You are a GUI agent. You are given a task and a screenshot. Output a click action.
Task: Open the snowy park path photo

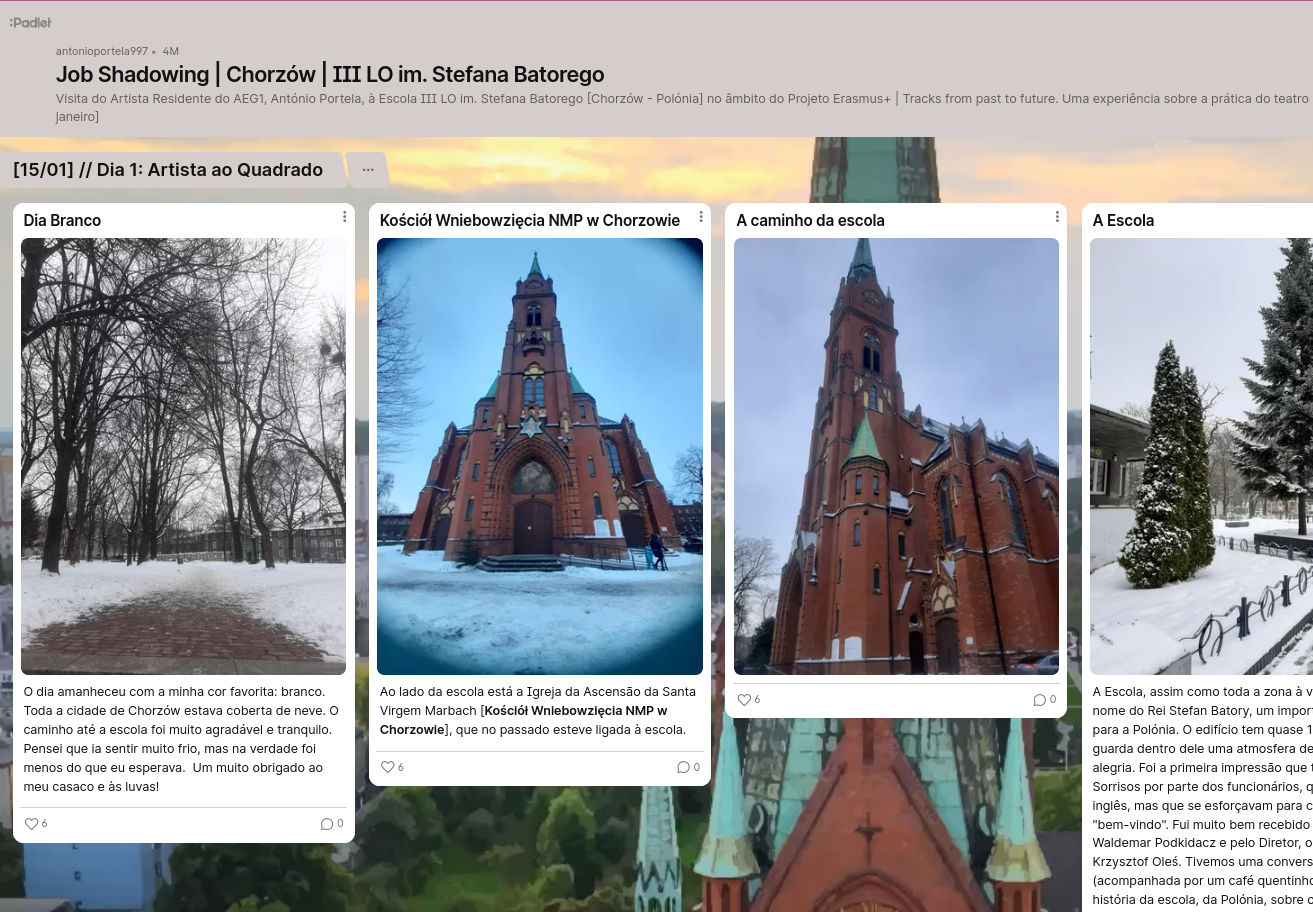tap(183, 456)
